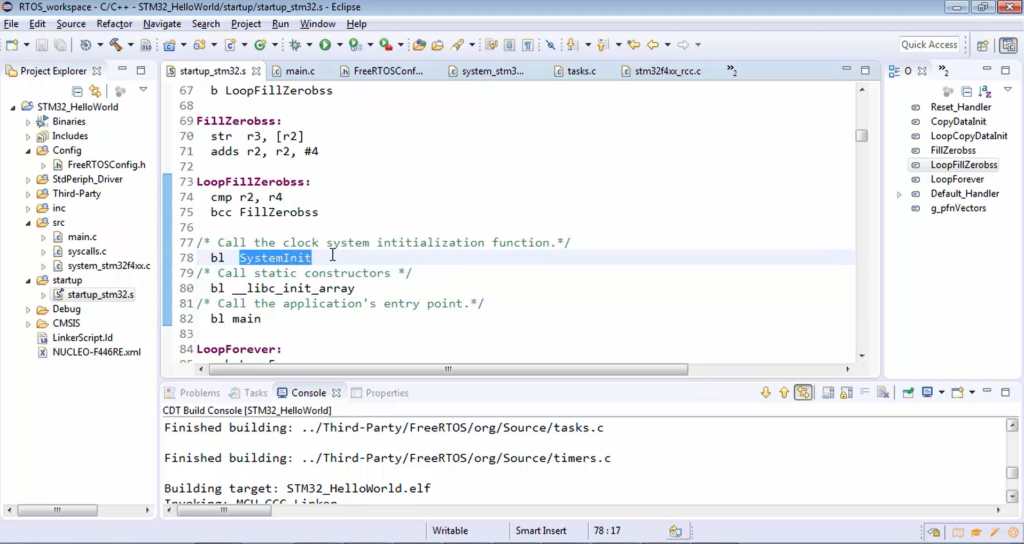The image size is (1024, 544).
Task: Click the Debug bug icon in toolbar
Action: 294,45
